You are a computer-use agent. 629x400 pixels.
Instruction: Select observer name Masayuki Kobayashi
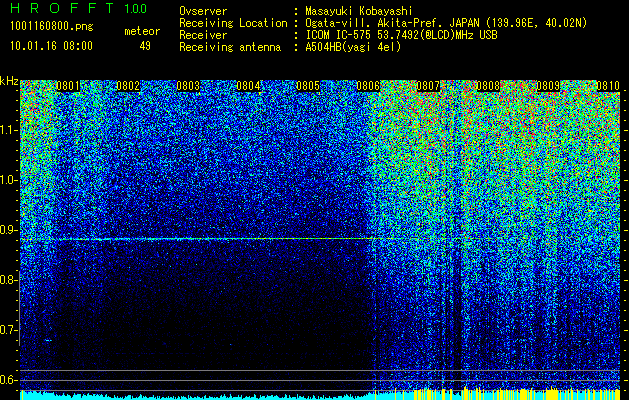(359, 11)
